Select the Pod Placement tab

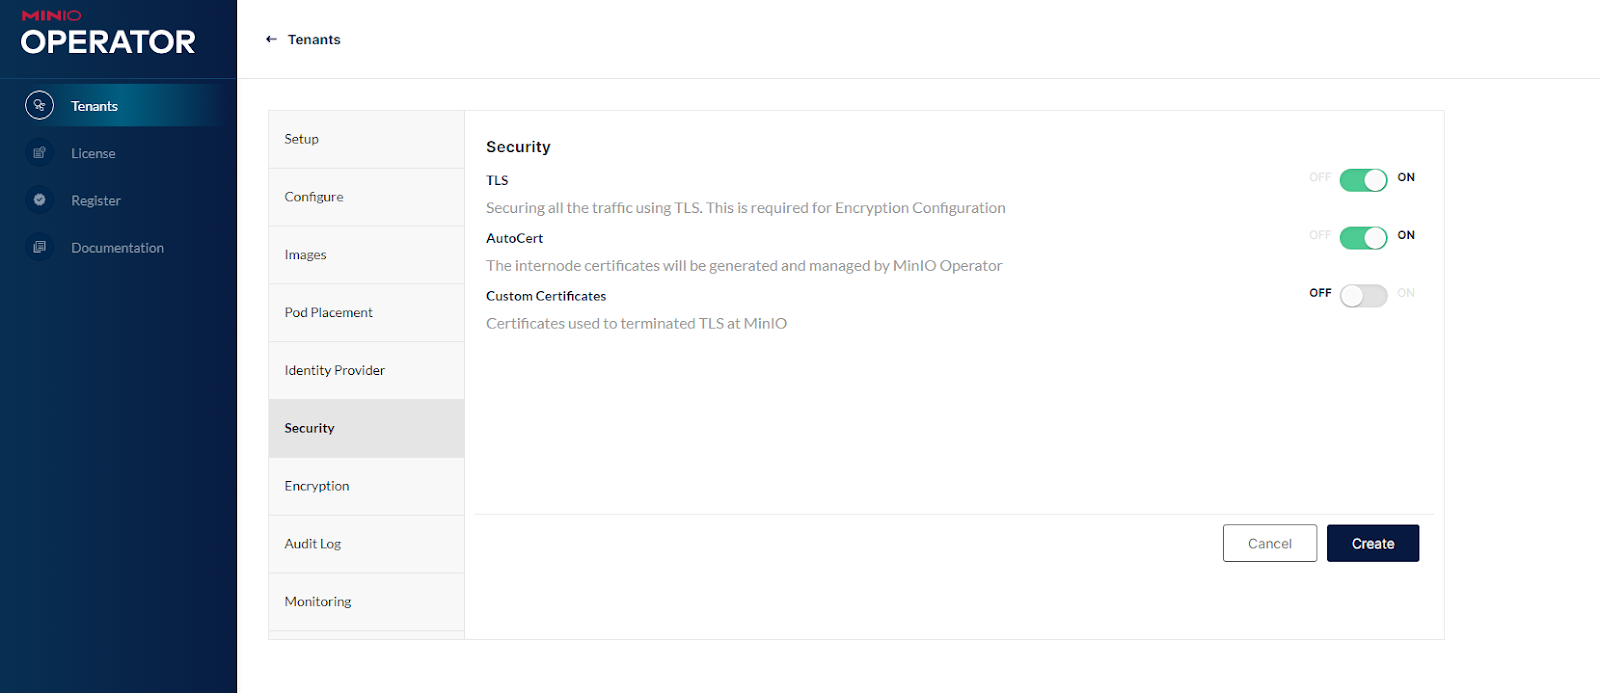366,312
